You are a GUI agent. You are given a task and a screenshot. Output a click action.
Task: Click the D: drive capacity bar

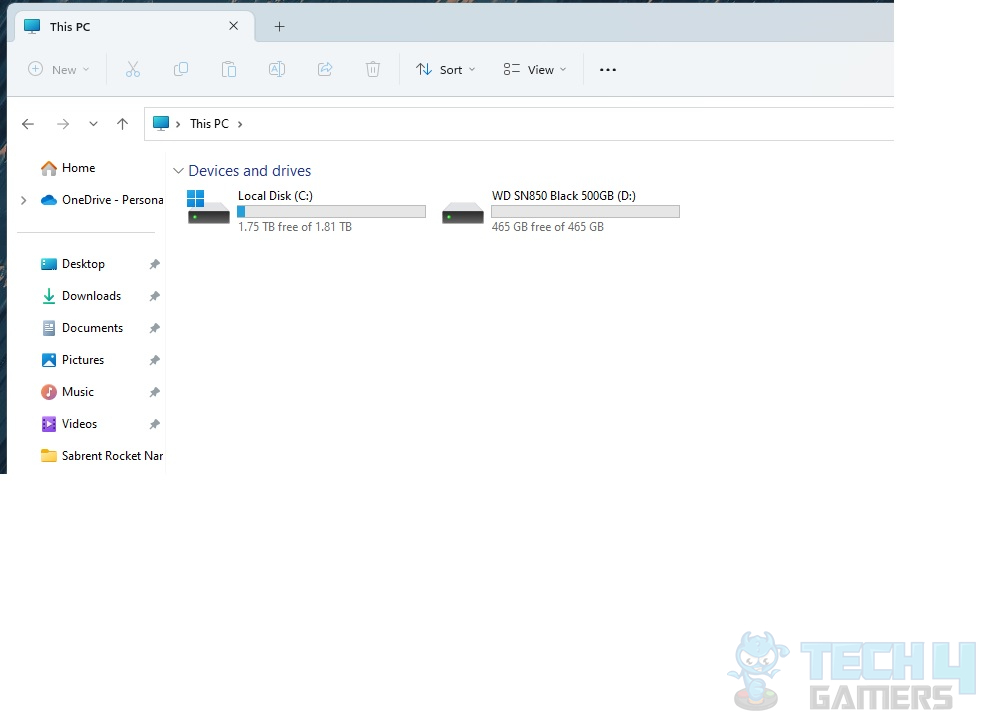point(585,212)
